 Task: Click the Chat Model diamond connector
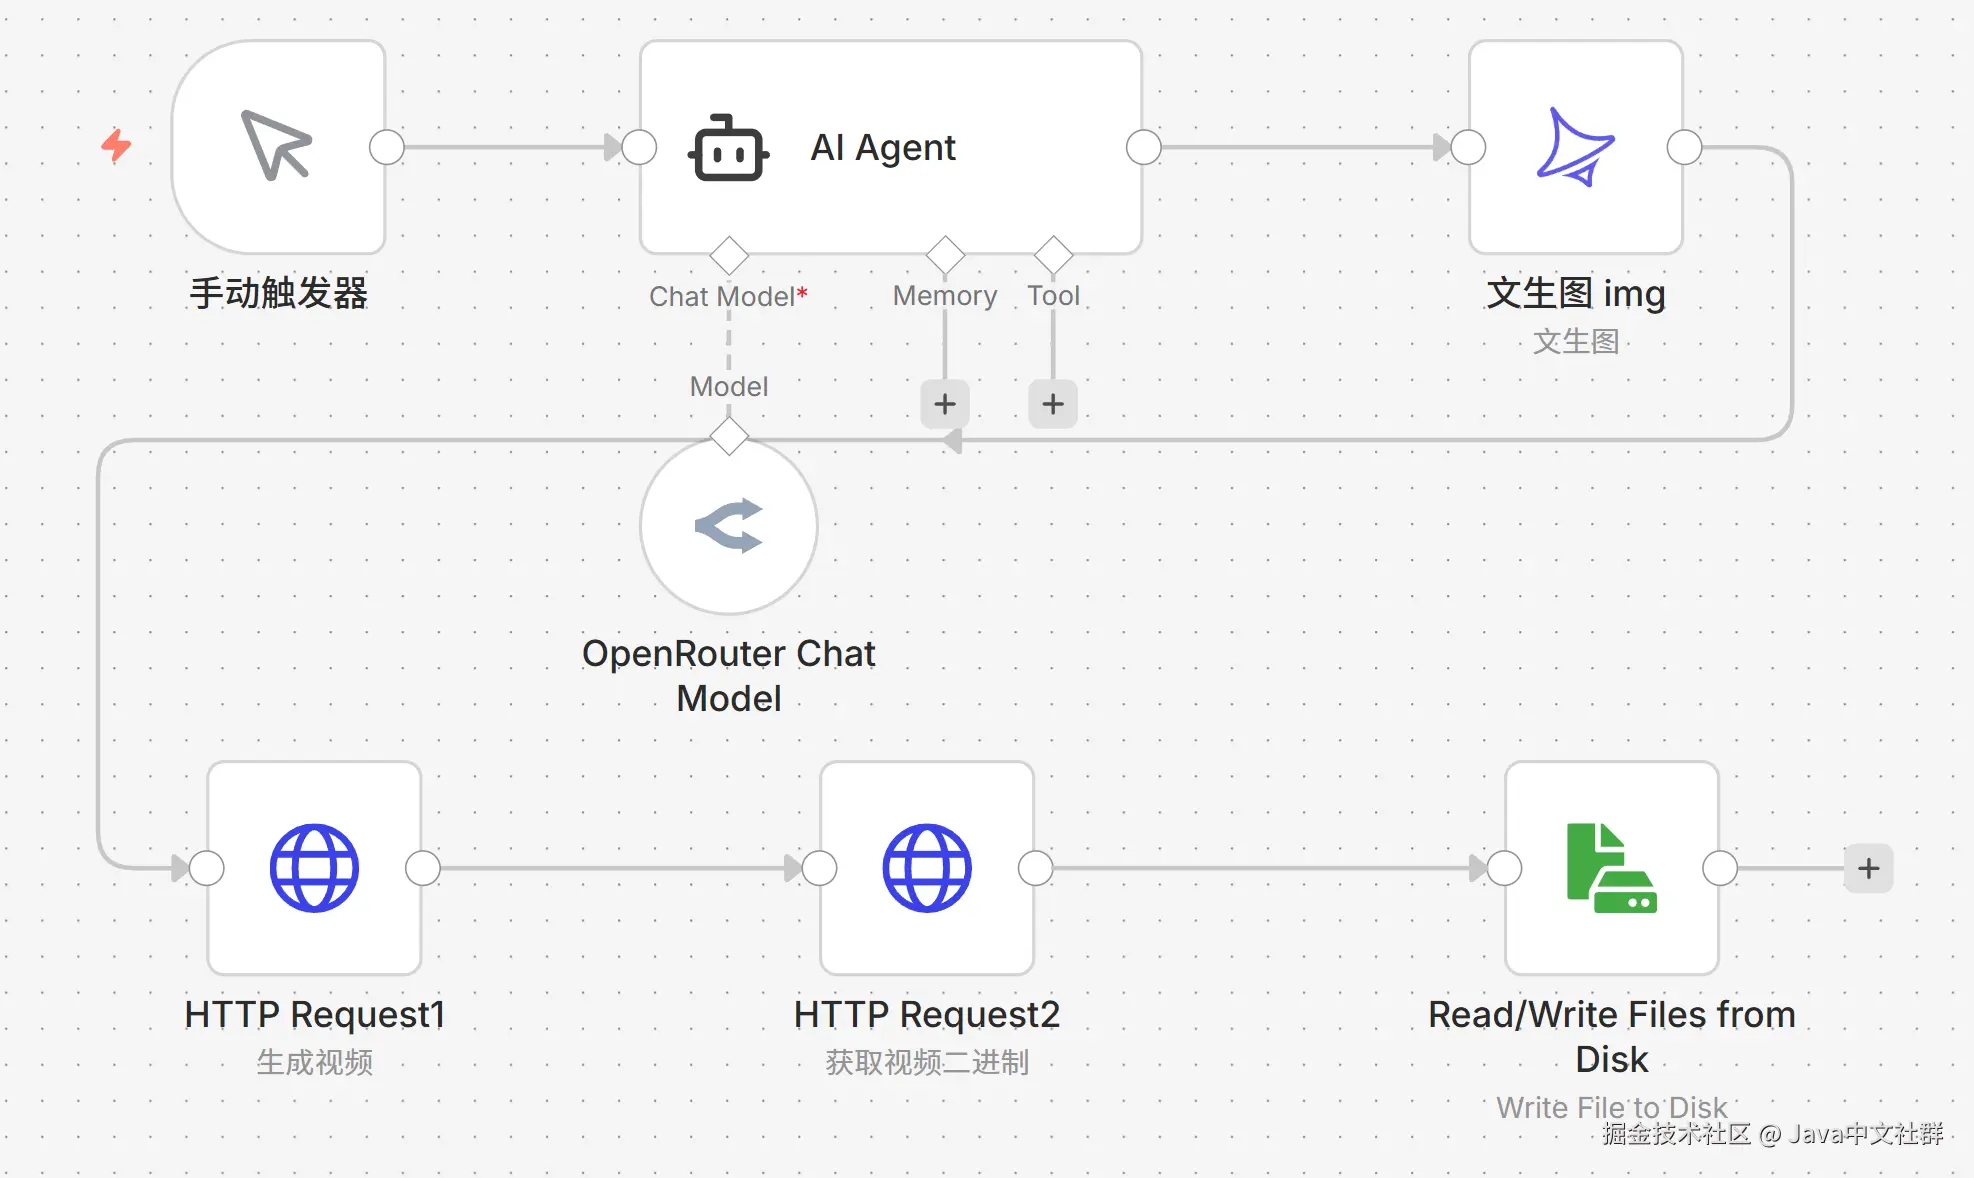[729, 255]
